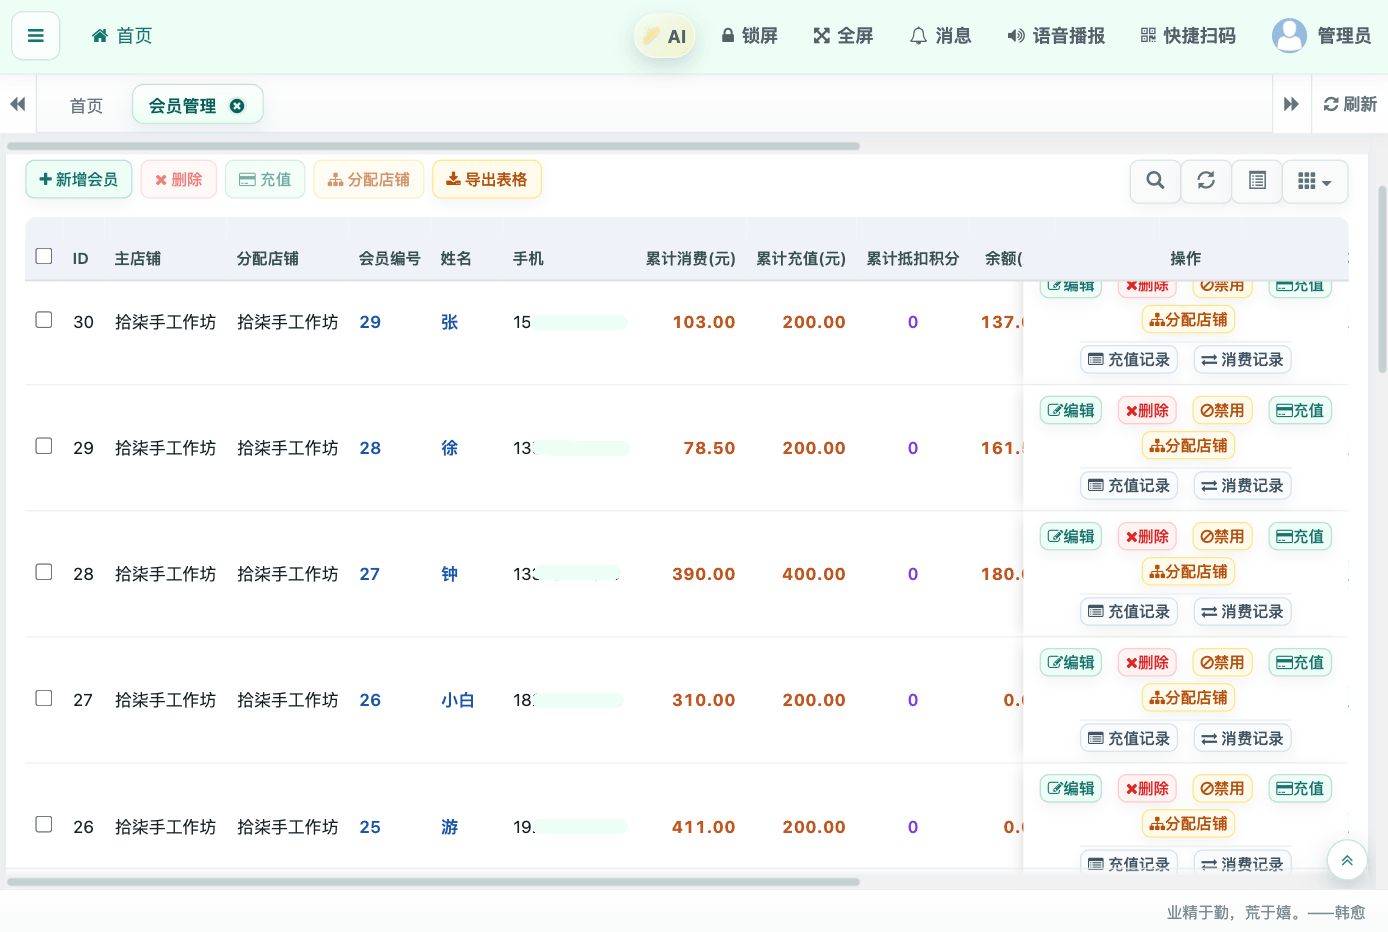Screen dimensions: 1388x932
Task: Switch to the 首页 tab
Action: [x=86, y=106]
